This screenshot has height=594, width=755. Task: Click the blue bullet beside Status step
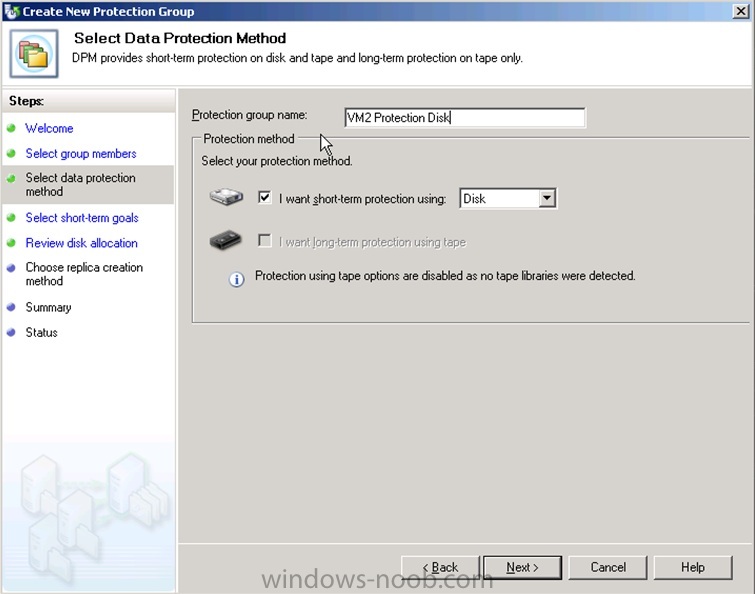click(11, 332)
